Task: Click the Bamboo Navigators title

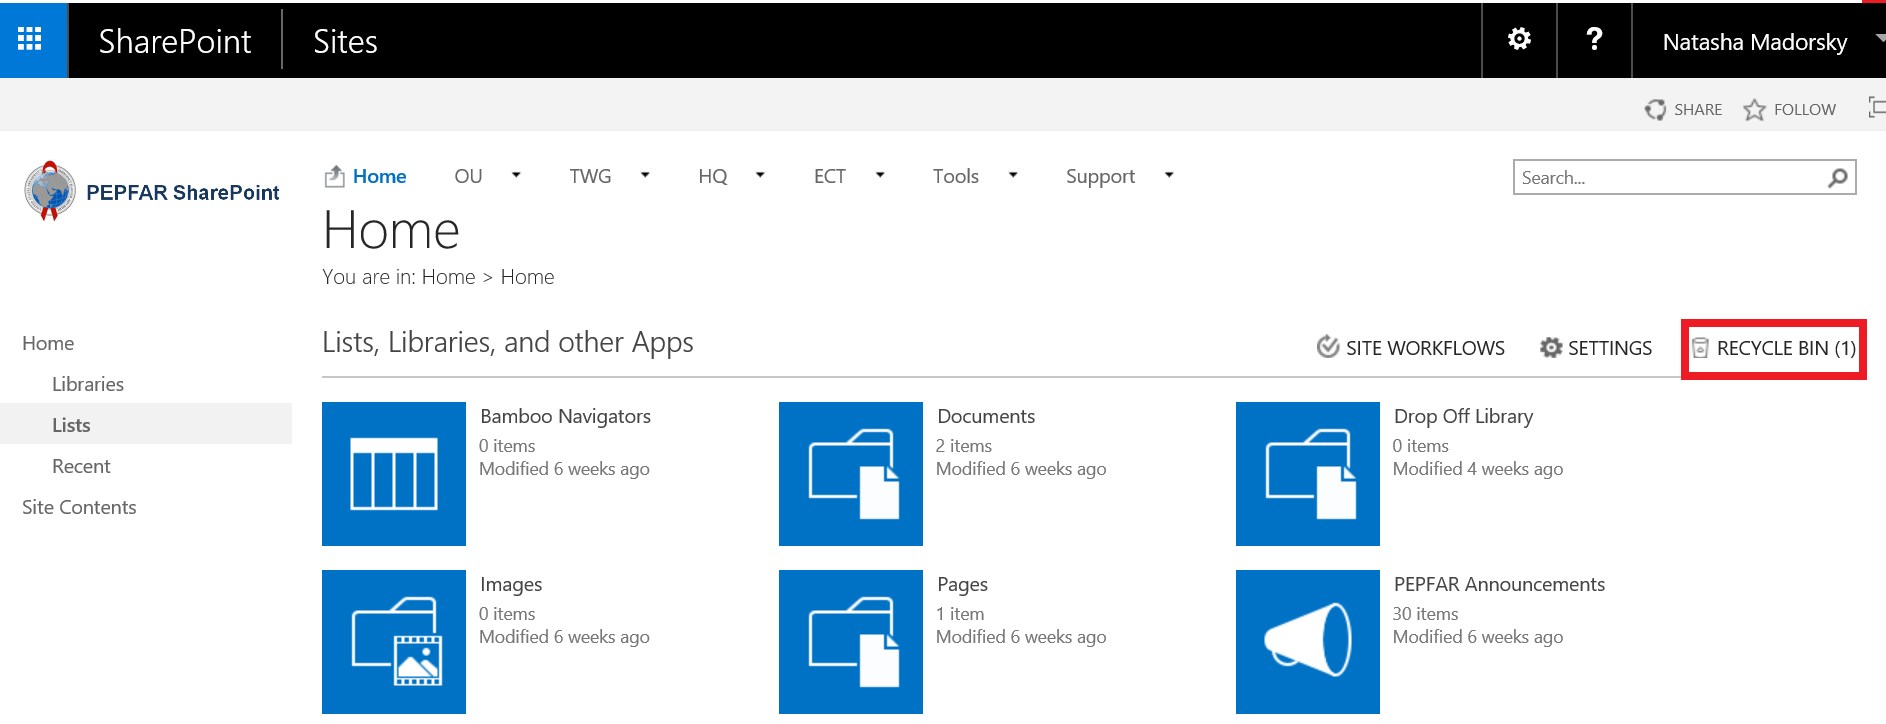Action: (565, 416)
